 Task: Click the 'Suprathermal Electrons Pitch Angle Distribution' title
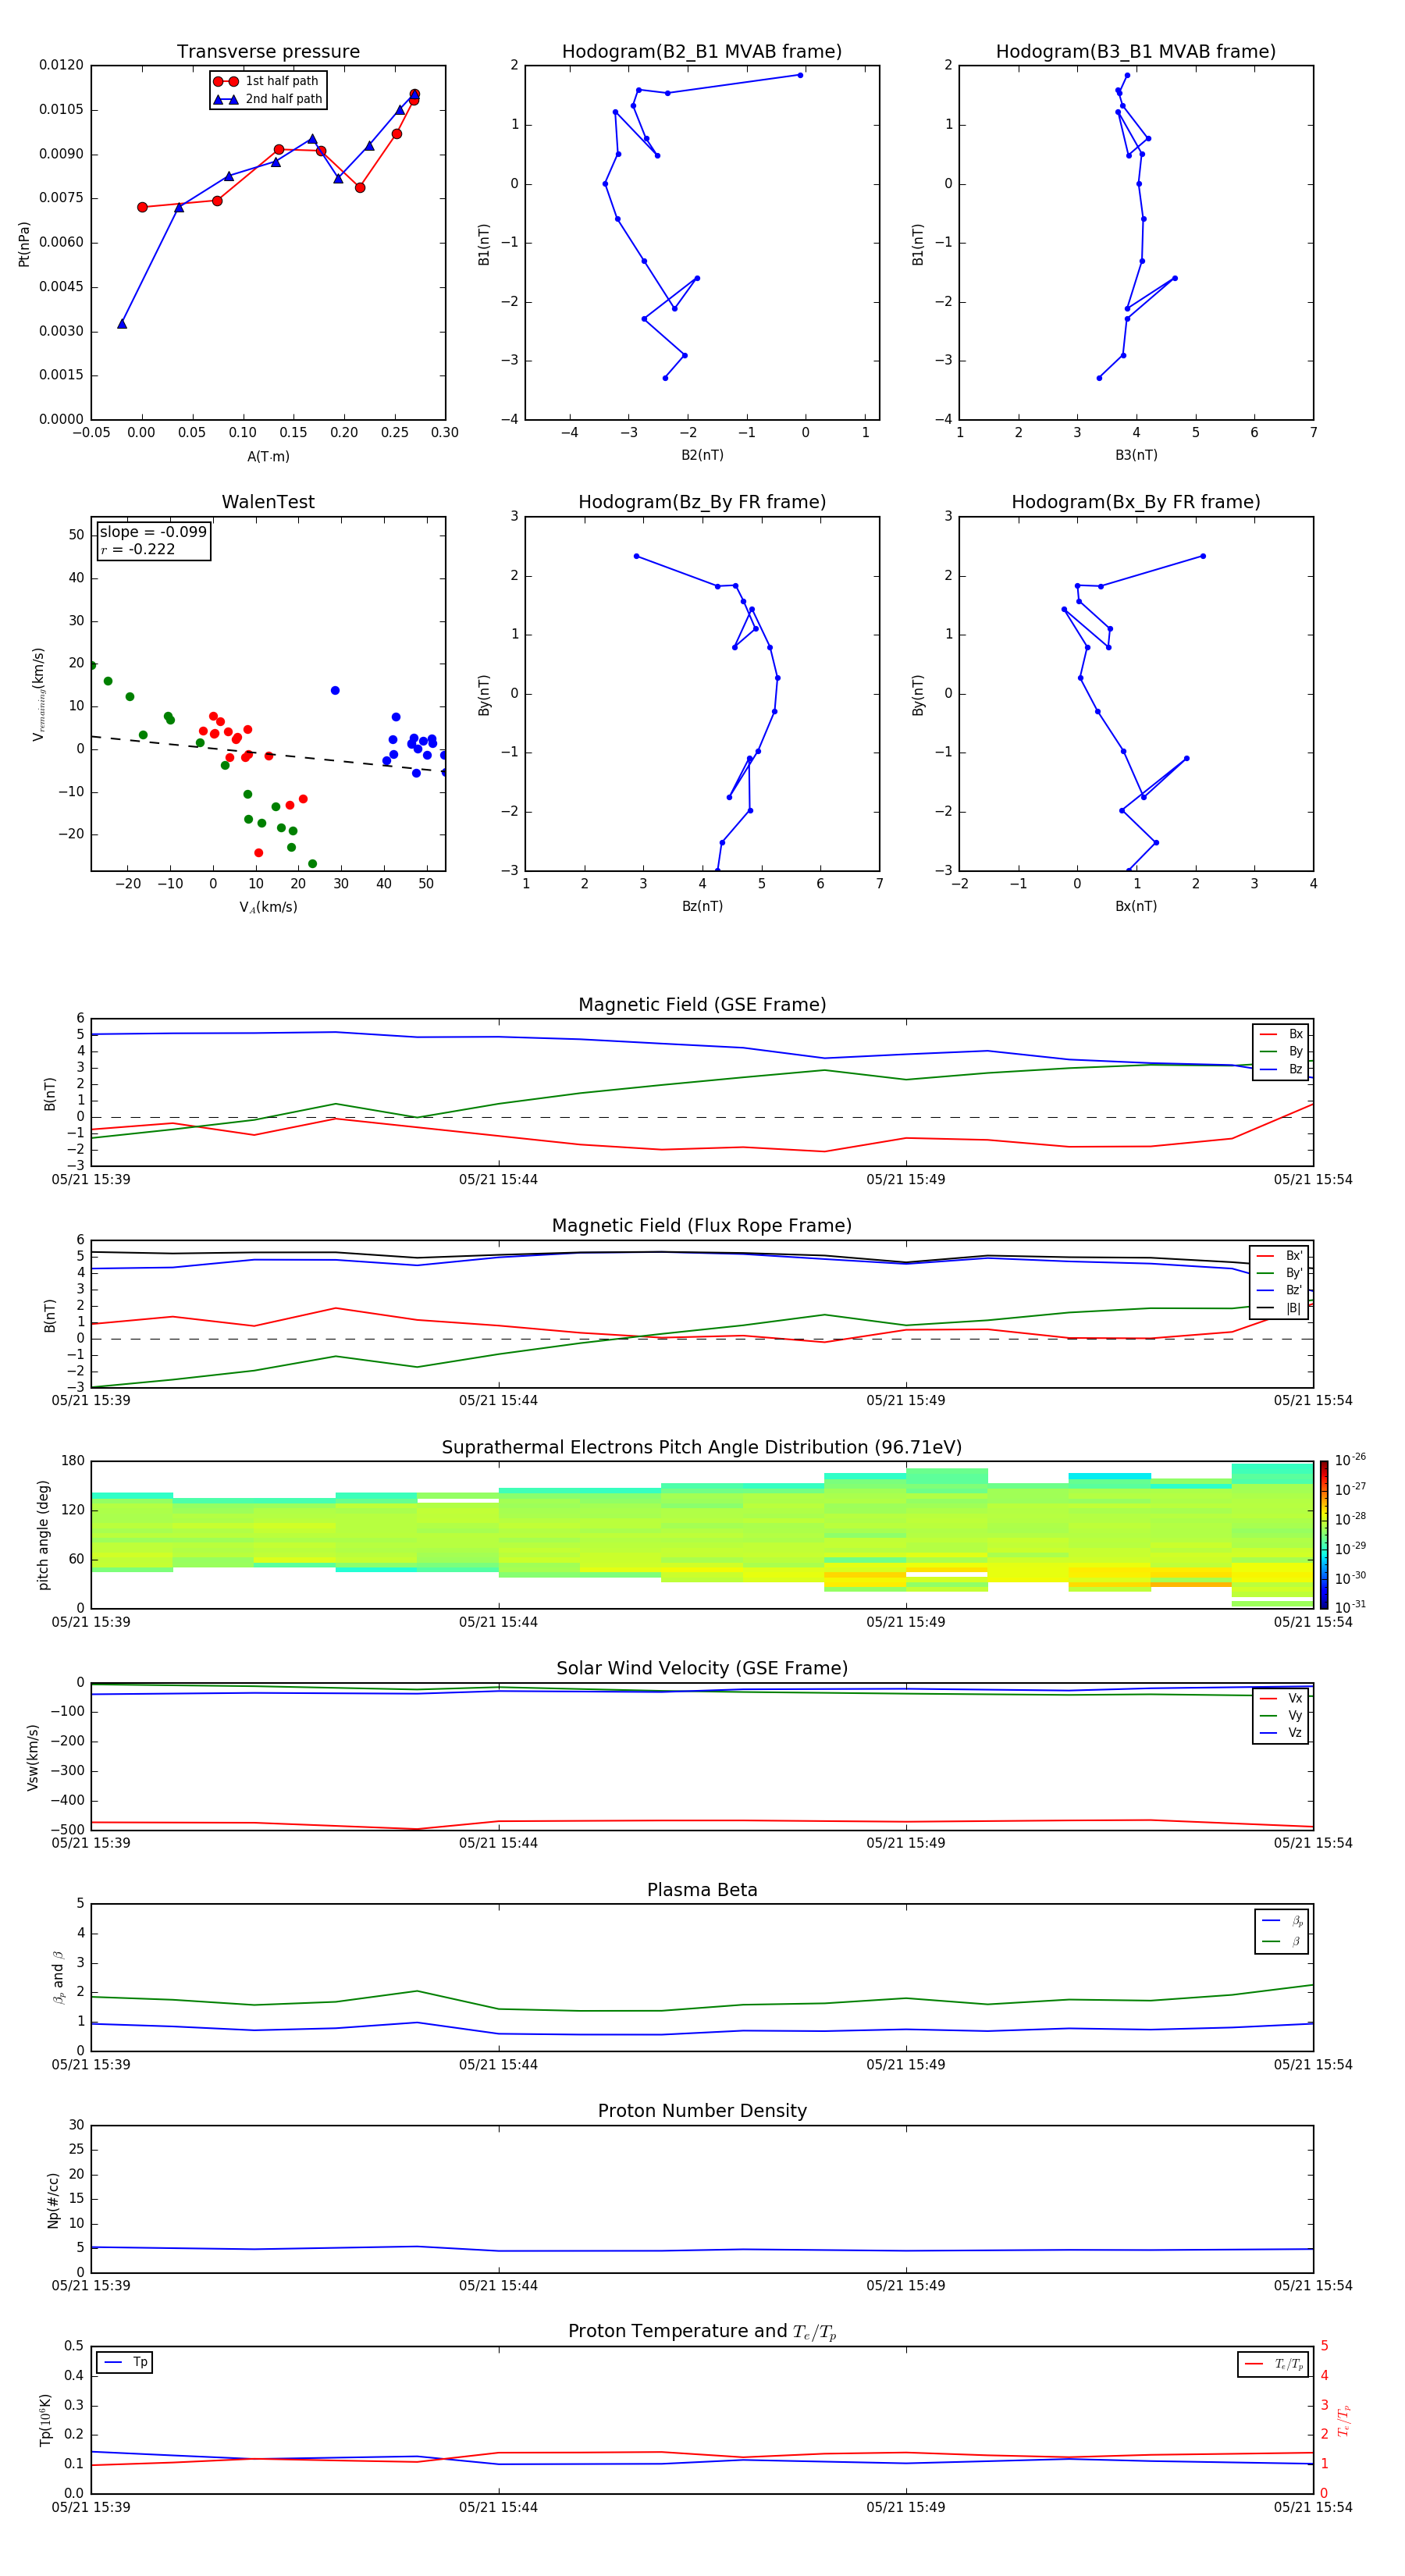point(702,1448)
